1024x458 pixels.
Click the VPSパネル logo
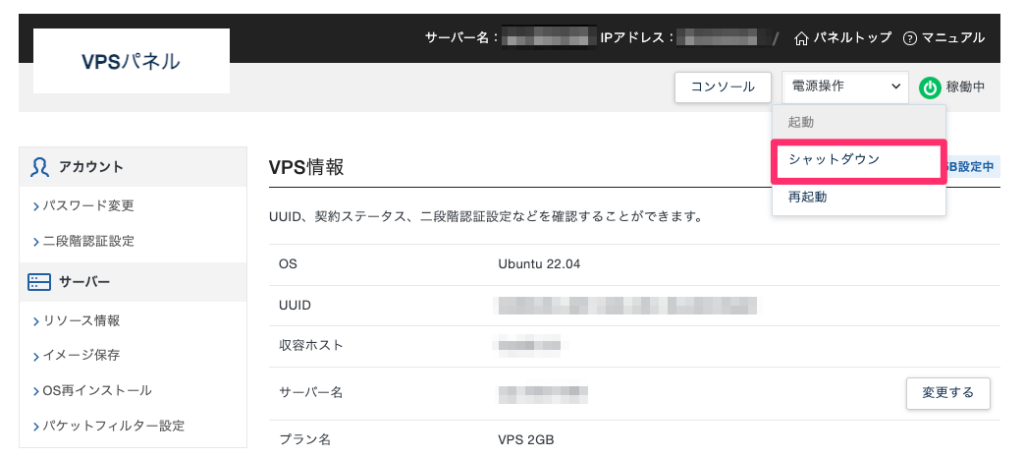(x=131, y=61)
